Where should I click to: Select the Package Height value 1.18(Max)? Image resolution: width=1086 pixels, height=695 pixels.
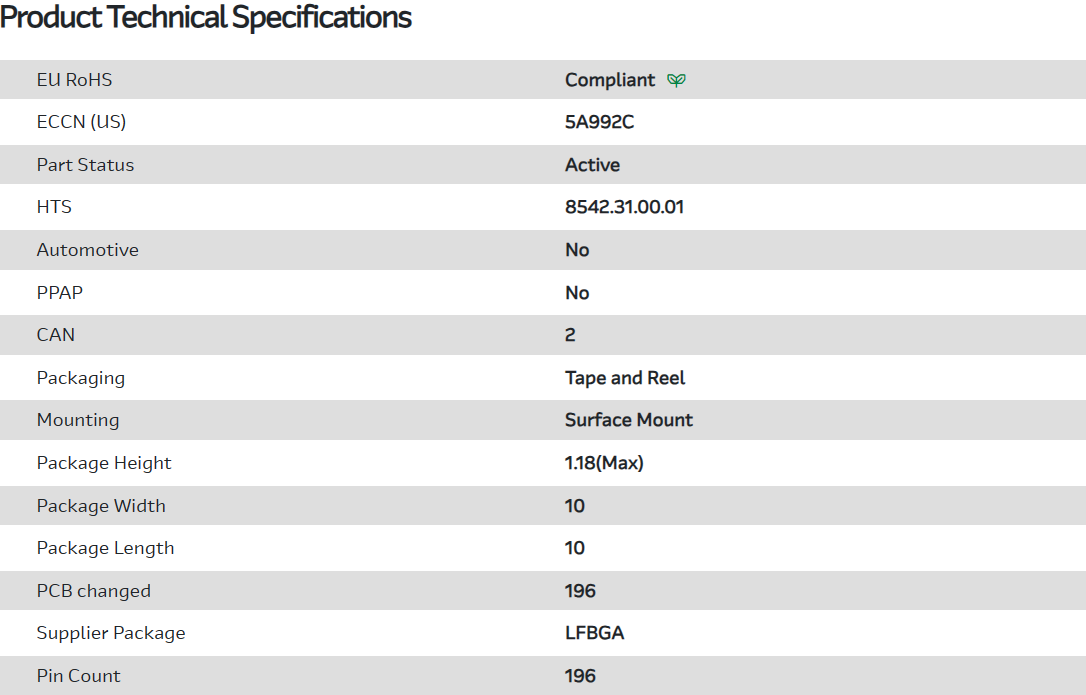tap(604, 463)
